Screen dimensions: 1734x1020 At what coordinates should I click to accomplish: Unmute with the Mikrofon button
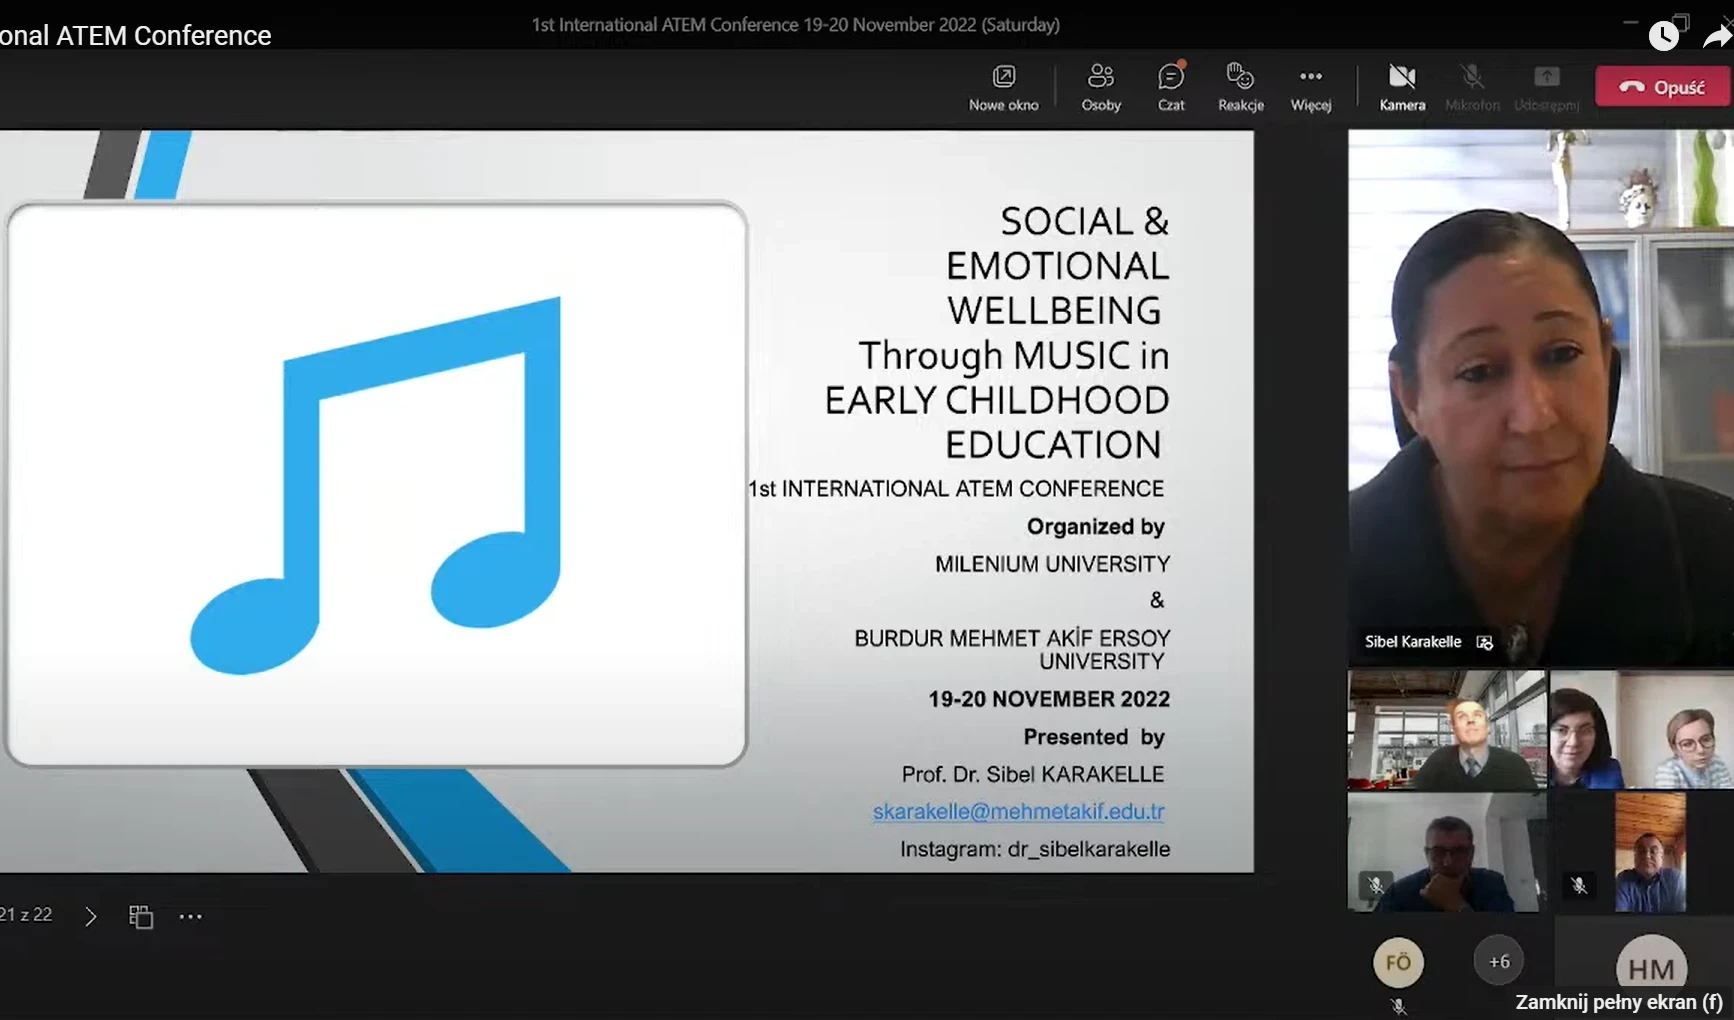tap(1472, 87)
